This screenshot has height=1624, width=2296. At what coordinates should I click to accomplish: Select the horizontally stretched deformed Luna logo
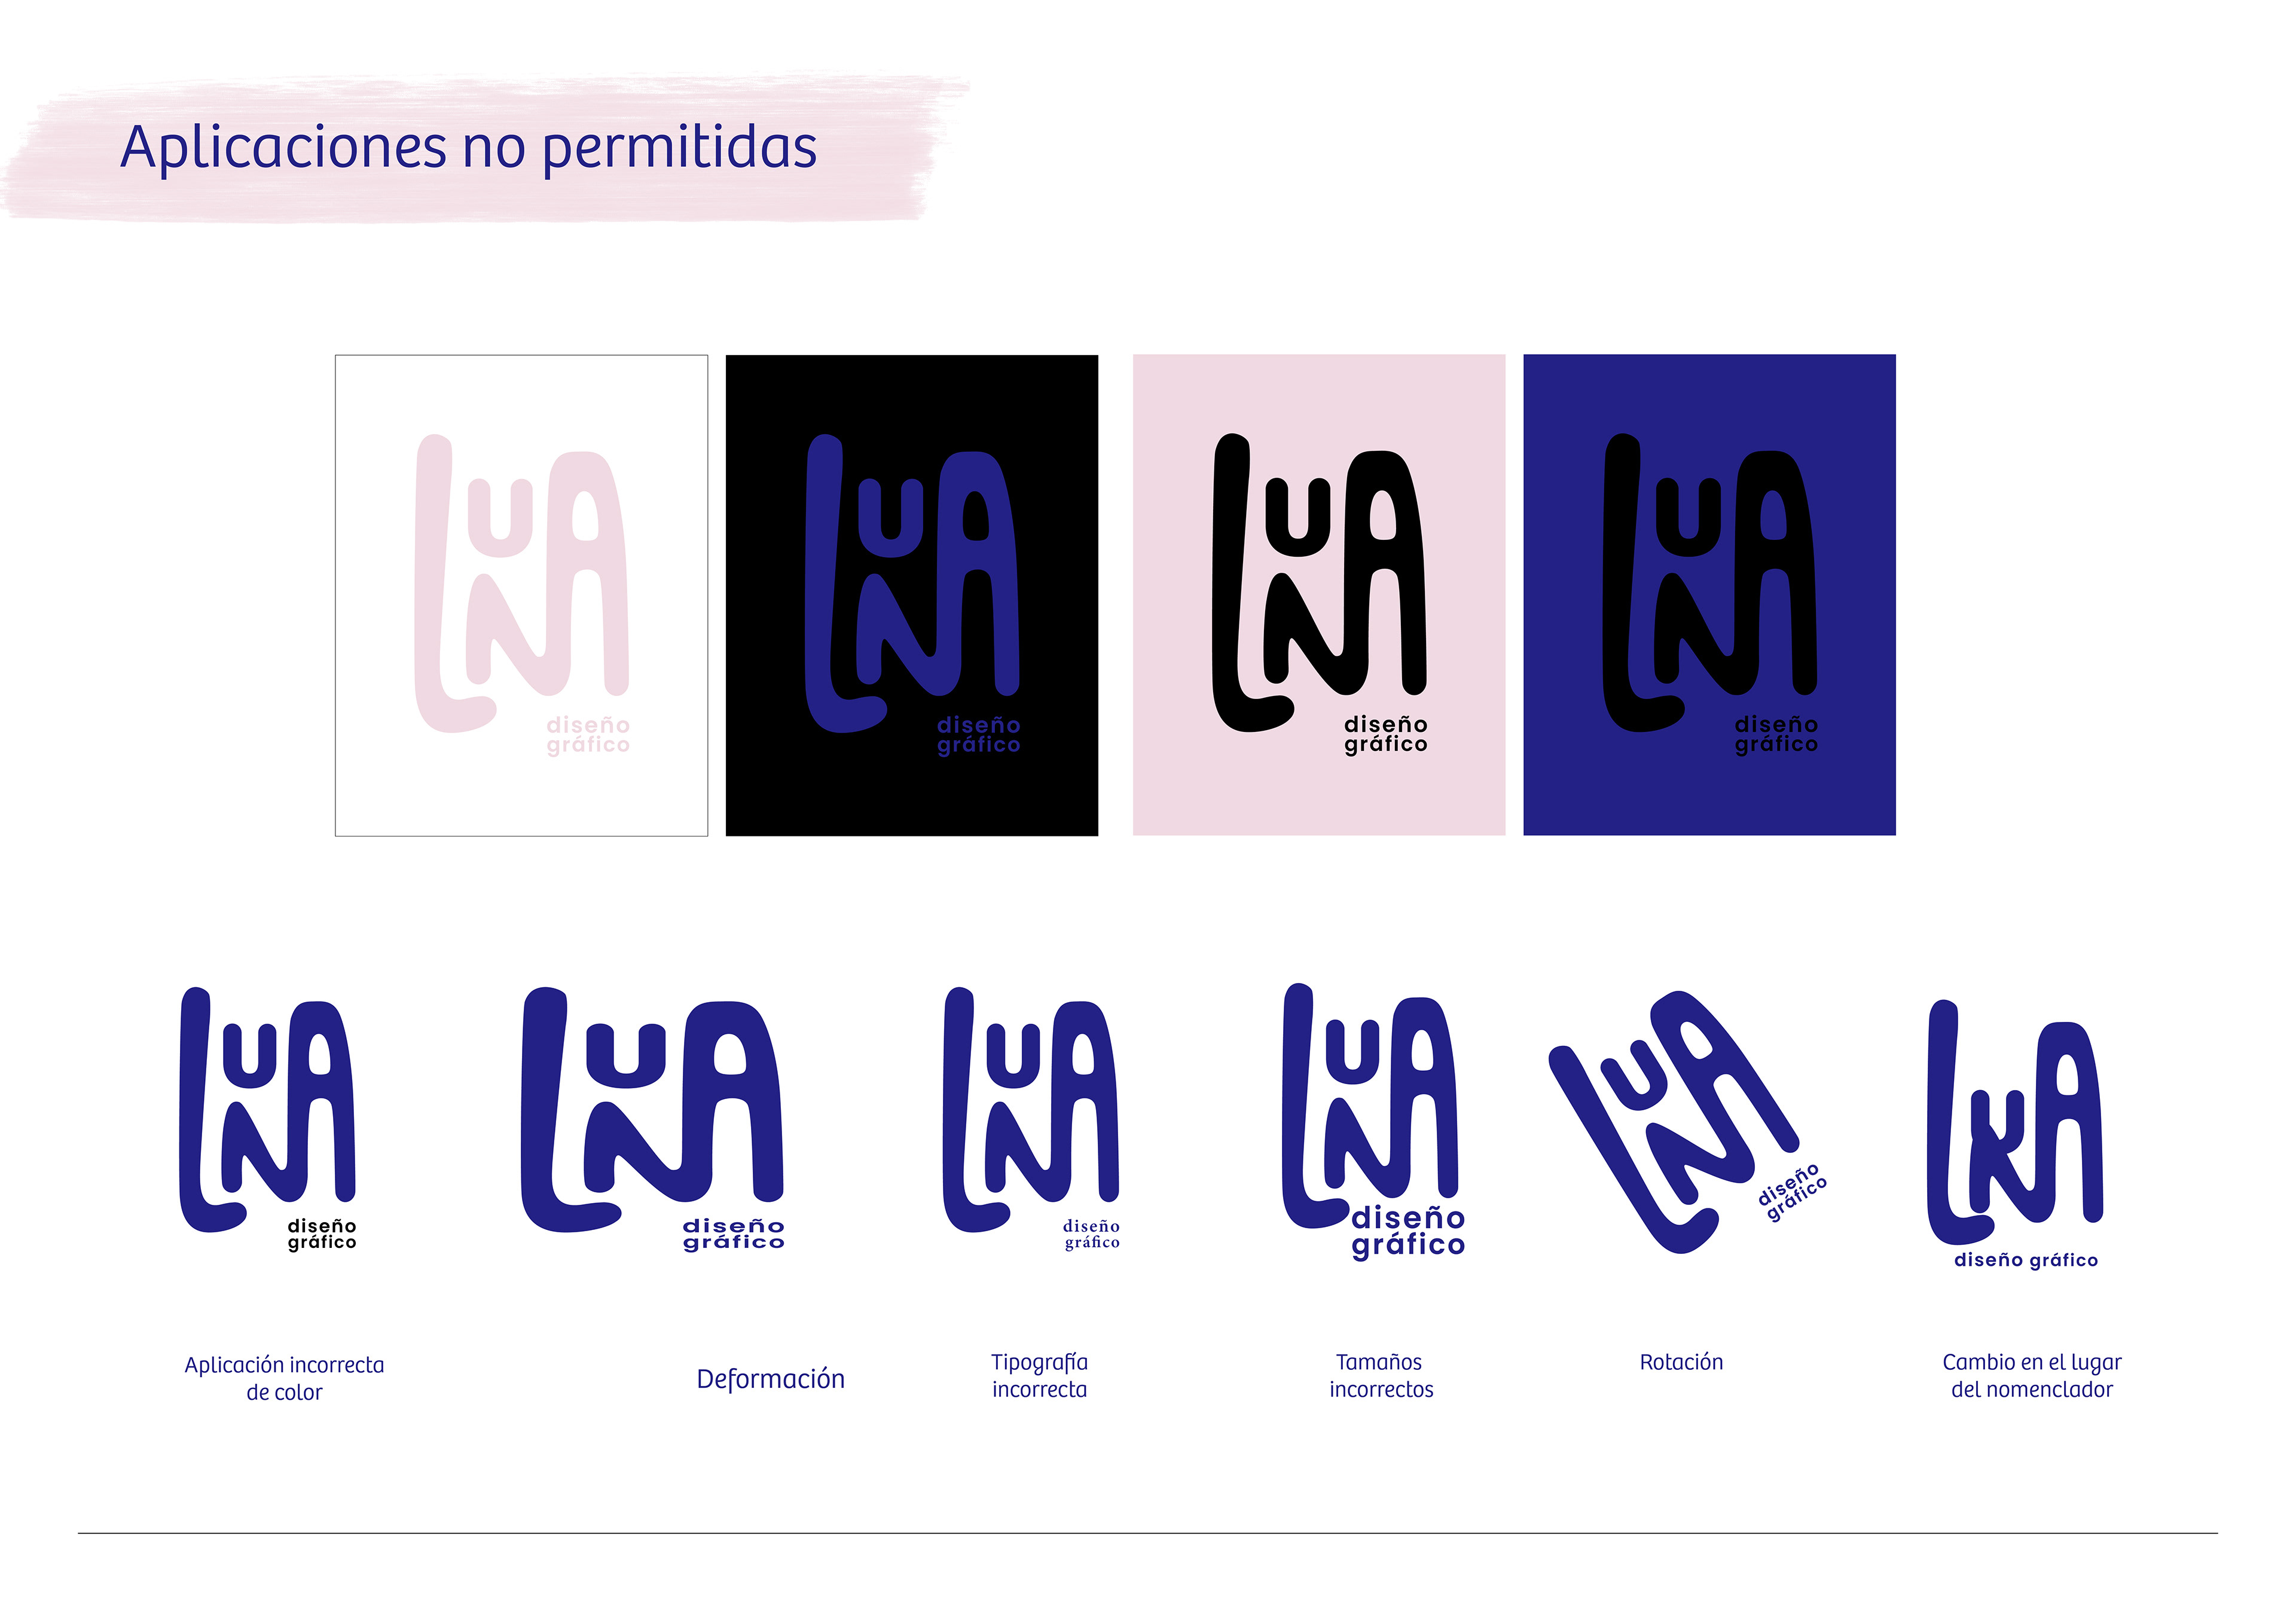tap(653, 1119)
